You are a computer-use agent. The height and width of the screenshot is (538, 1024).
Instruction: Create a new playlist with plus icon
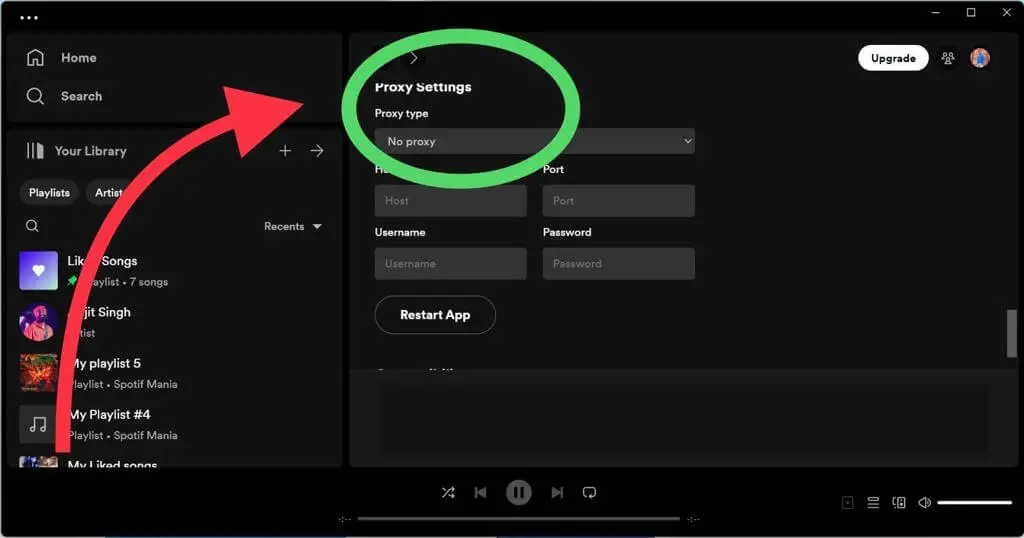(x=285, y=151)
